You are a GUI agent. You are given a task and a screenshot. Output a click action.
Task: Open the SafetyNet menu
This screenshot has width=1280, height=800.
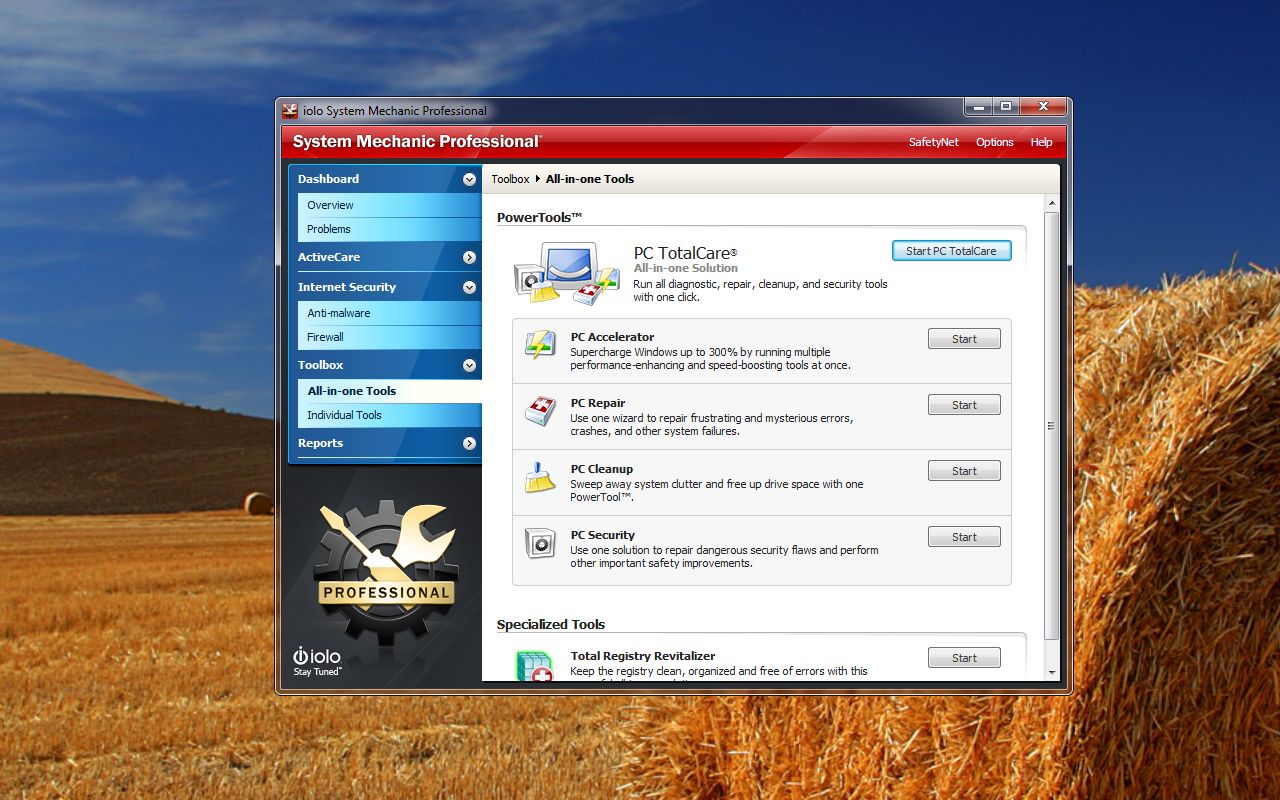[x=934, y=142]
